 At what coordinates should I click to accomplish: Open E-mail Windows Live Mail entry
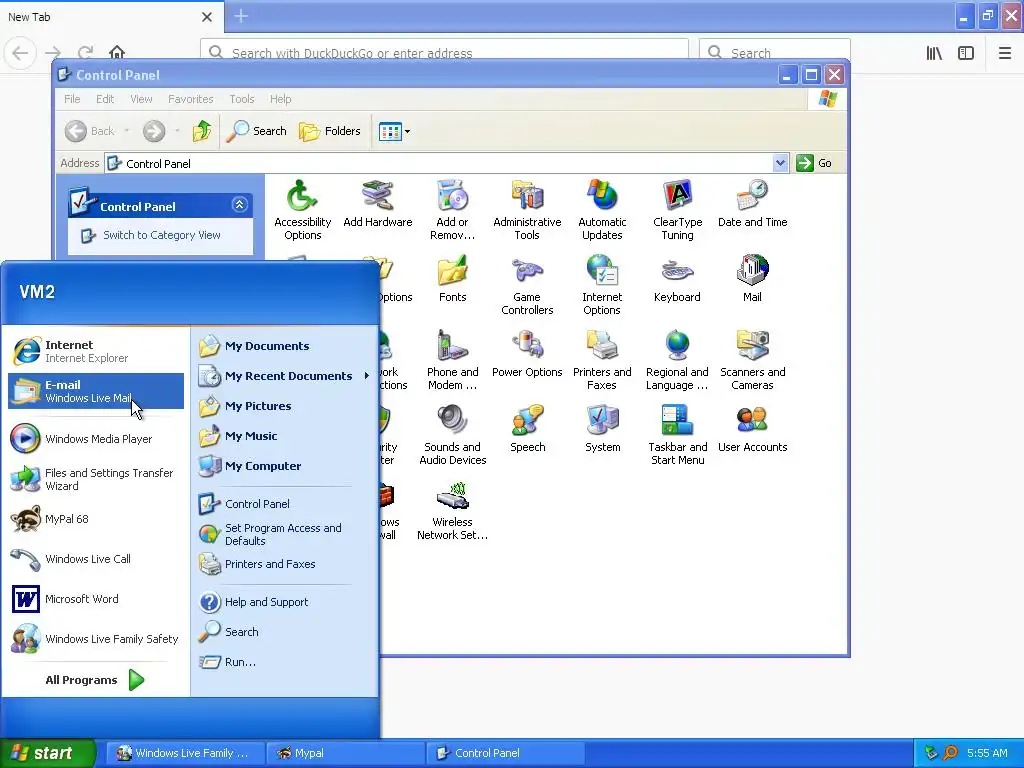96,391
